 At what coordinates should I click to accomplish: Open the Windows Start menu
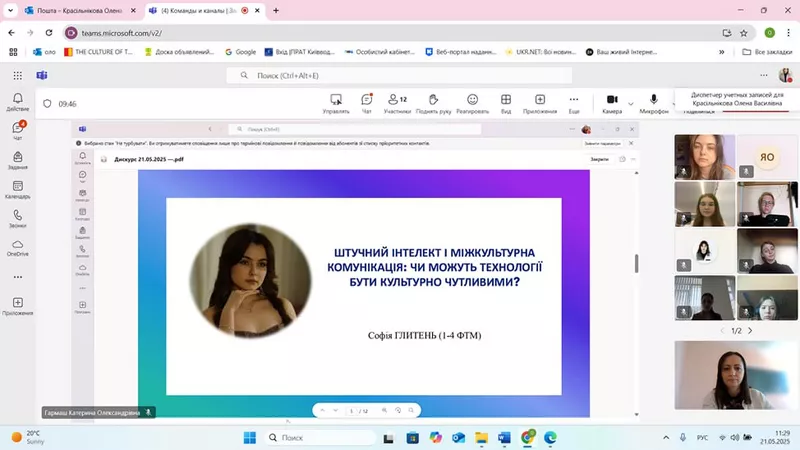coord(249,438)
